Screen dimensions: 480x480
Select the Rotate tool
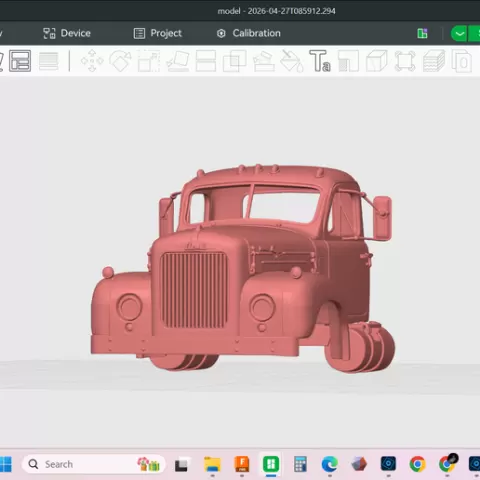tap(121, 61)
